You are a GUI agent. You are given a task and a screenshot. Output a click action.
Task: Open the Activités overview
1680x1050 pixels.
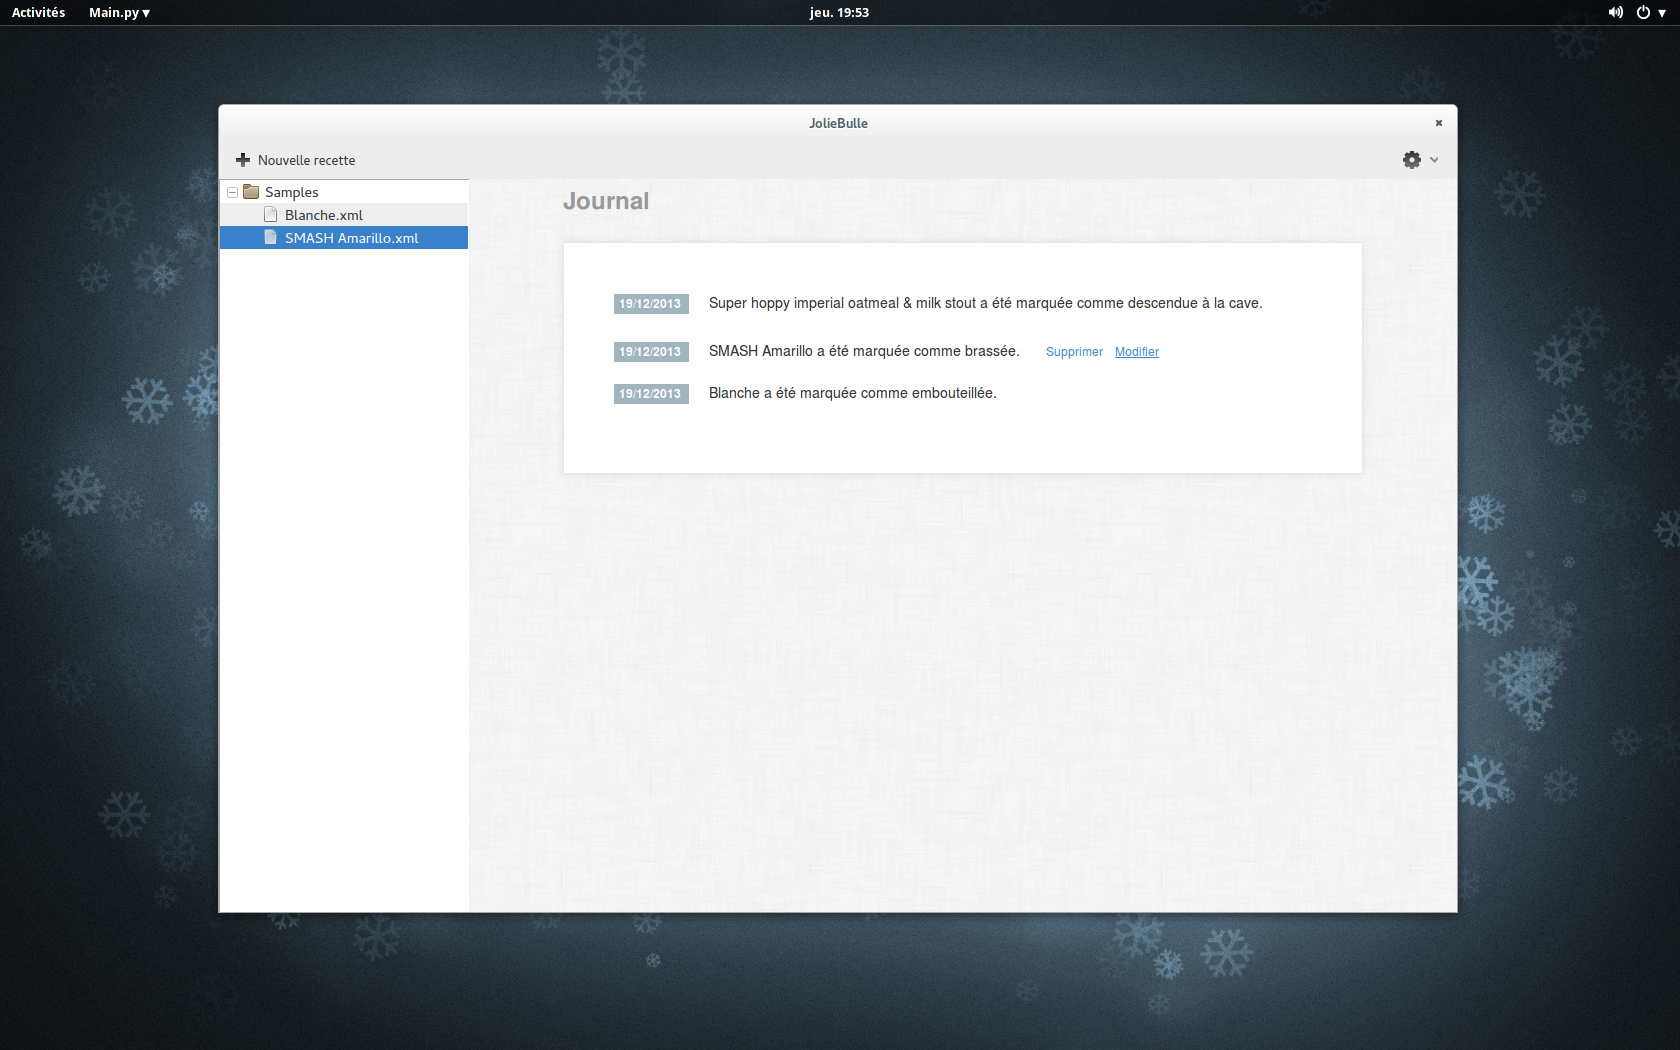[x=38, y=13]
